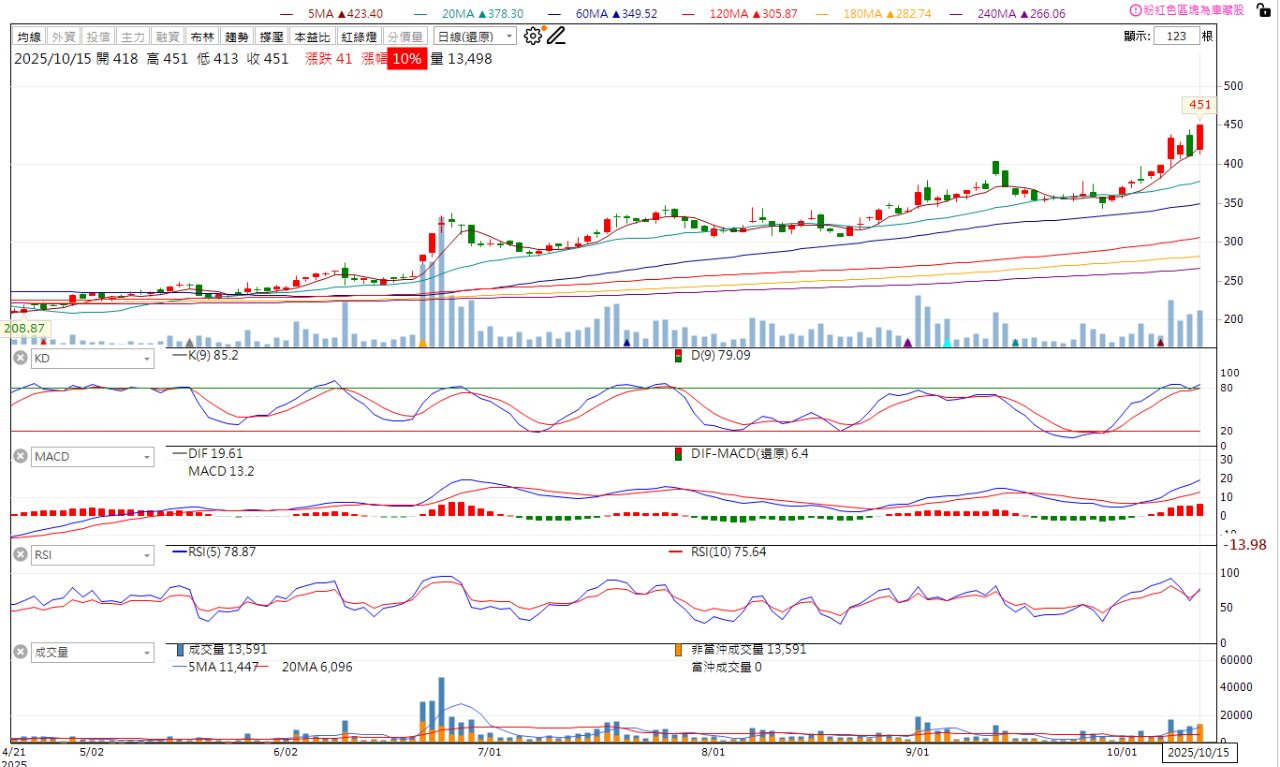Image resolution: width=1280 pixels, height=767 pixels.
Task: Select the pencil drawing tool
Action: tap(556, 36)
